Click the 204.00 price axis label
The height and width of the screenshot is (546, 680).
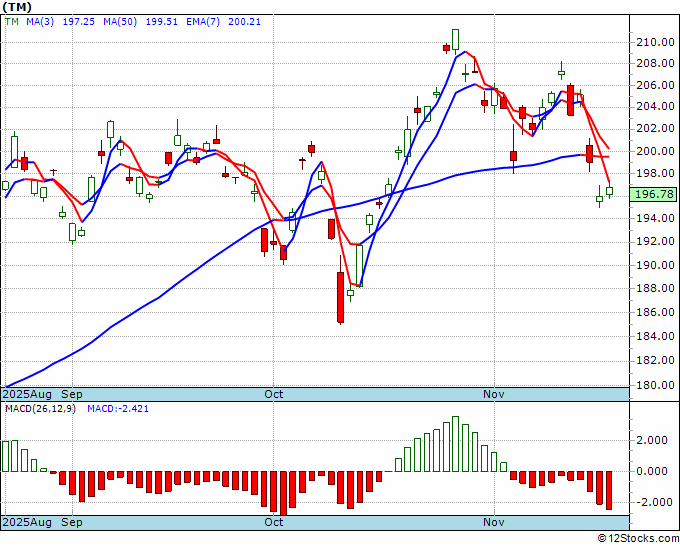pyautogui.click(x=655, y=106)
